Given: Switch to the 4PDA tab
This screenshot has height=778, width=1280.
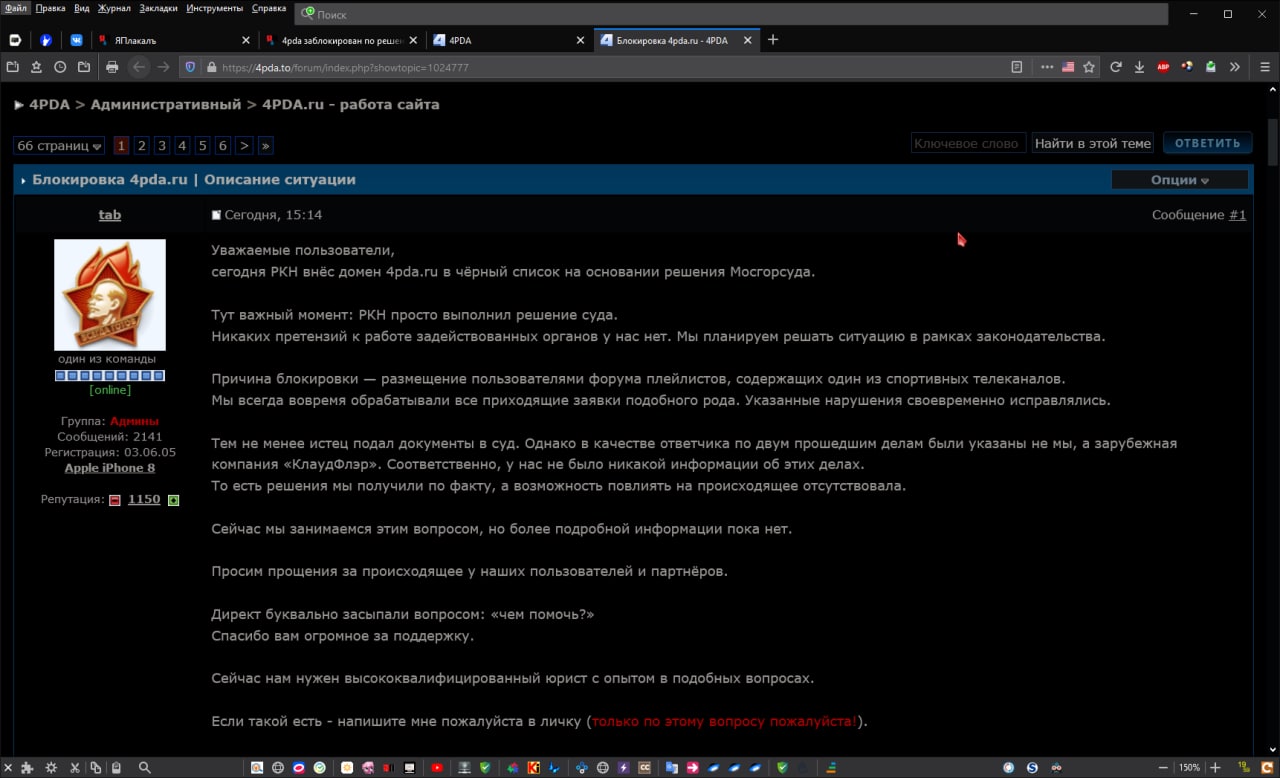Looking at the screenshot, I should (x=510, y=40).
